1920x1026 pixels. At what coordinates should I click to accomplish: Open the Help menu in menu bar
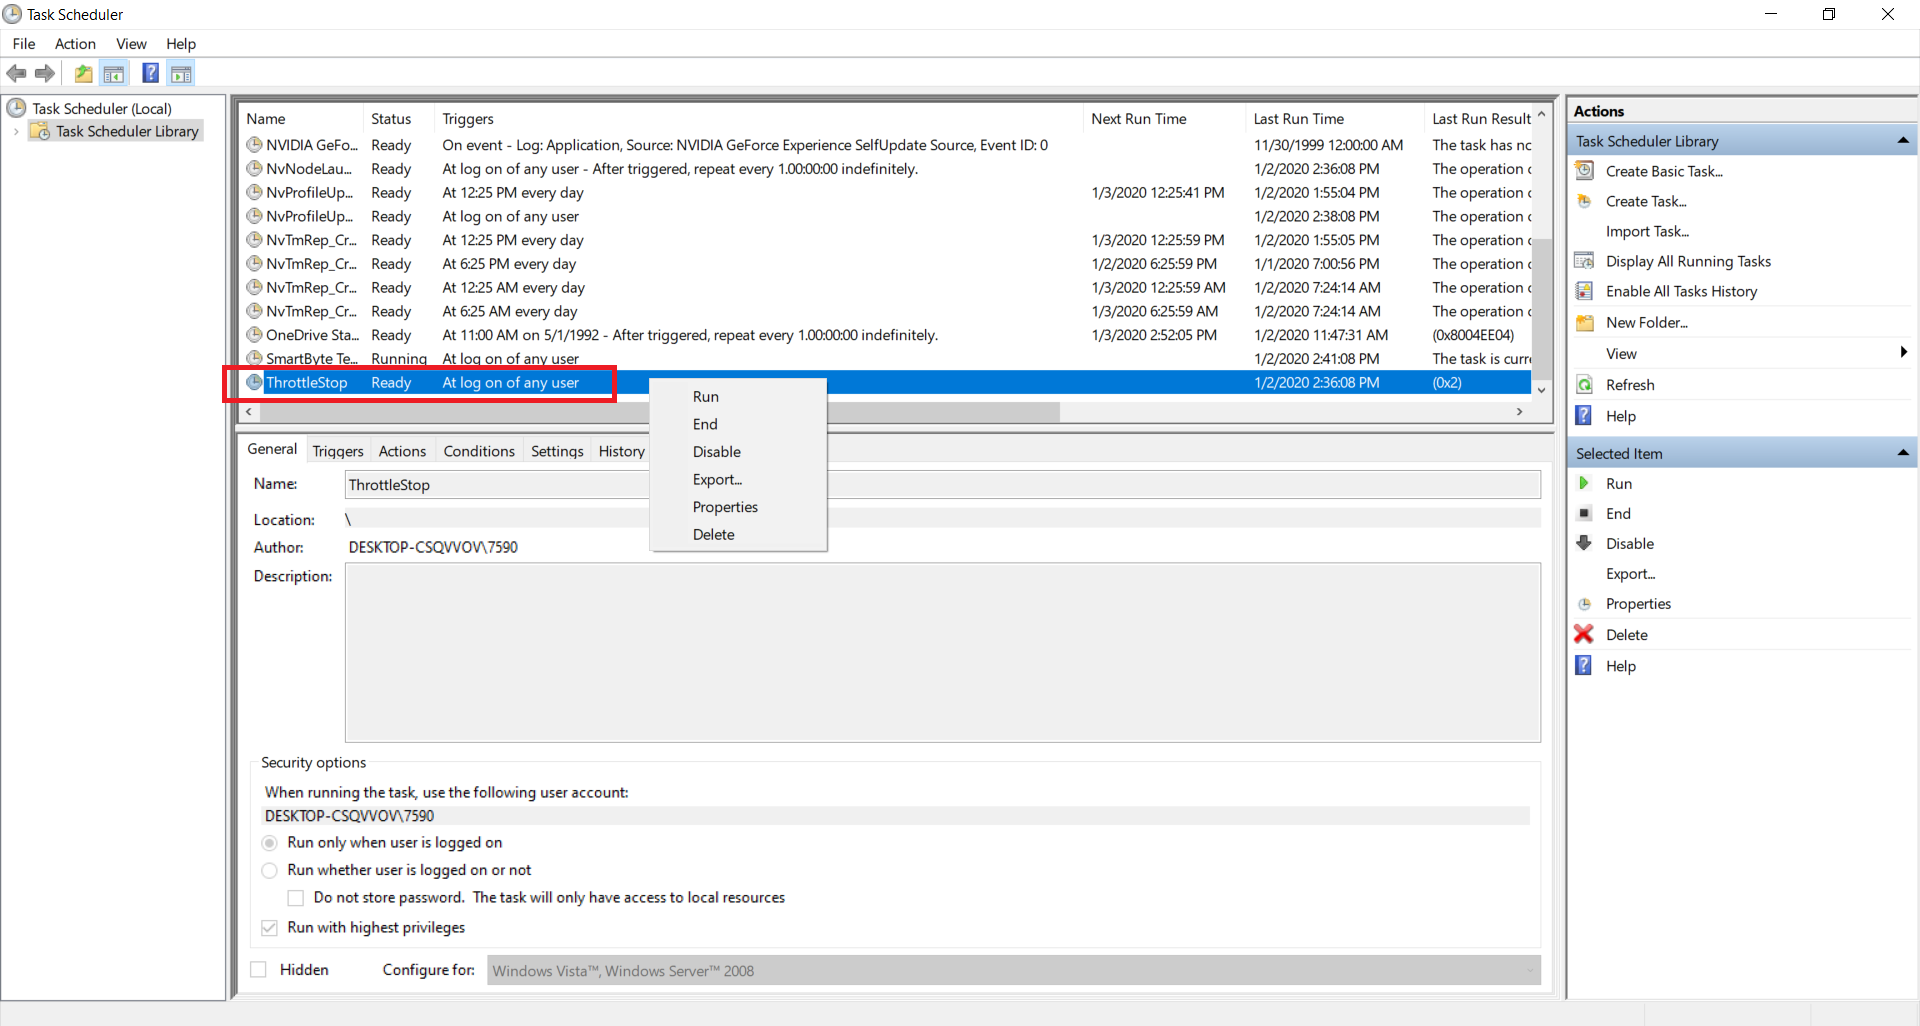click(x=181, y=43)
